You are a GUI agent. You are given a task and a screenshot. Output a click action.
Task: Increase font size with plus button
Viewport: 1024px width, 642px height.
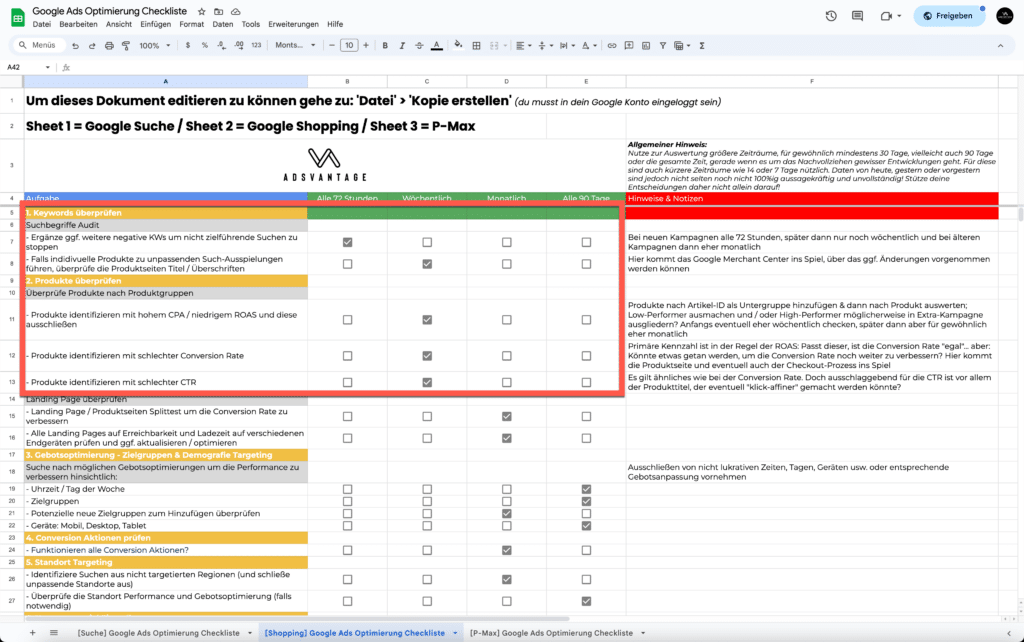(366, 46)
